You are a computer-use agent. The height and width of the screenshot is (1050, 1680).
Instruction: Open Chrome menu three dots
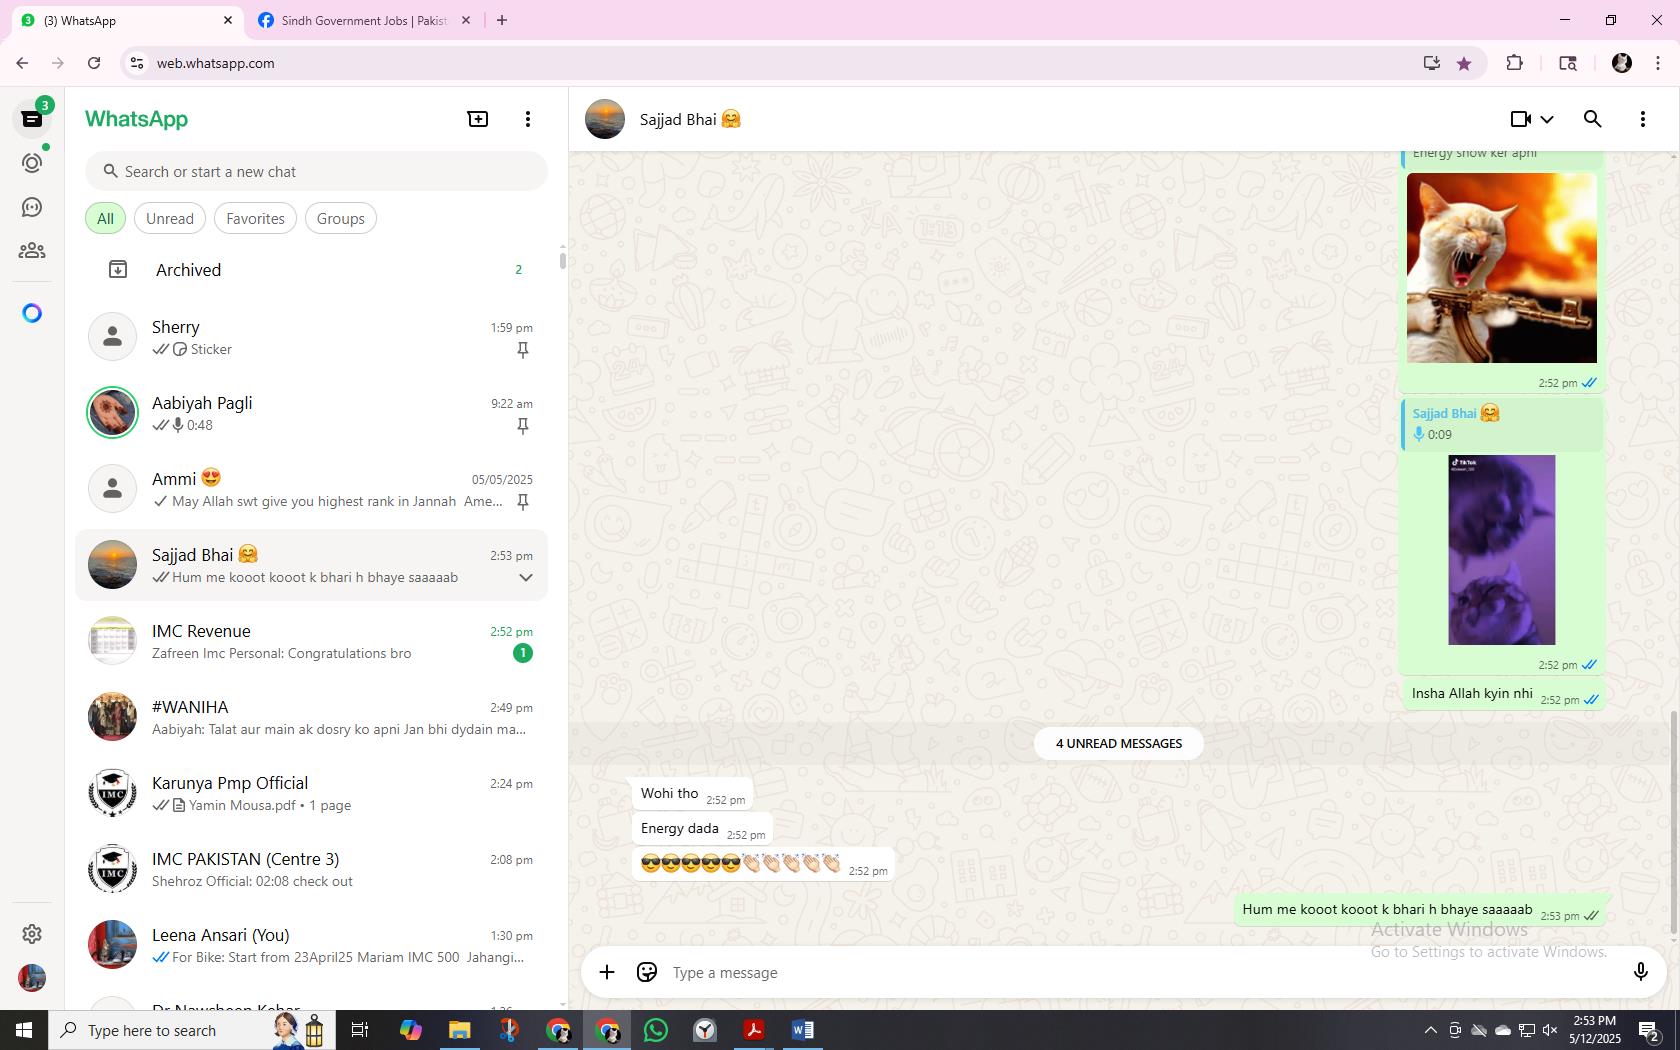pyautogui.click(x=1658, y=63)
